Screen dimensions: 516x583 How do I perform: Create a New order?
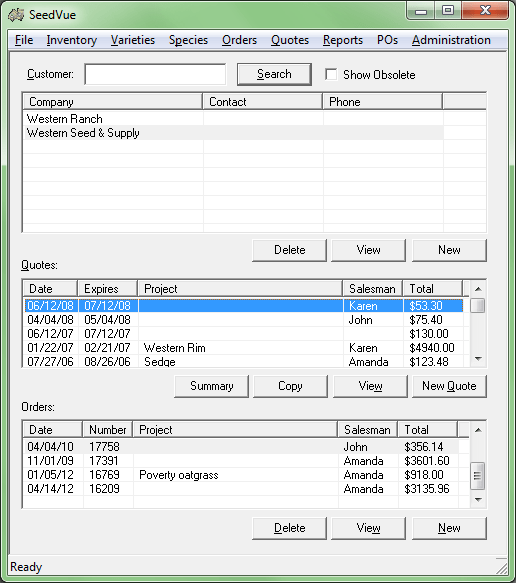[449, 528]
